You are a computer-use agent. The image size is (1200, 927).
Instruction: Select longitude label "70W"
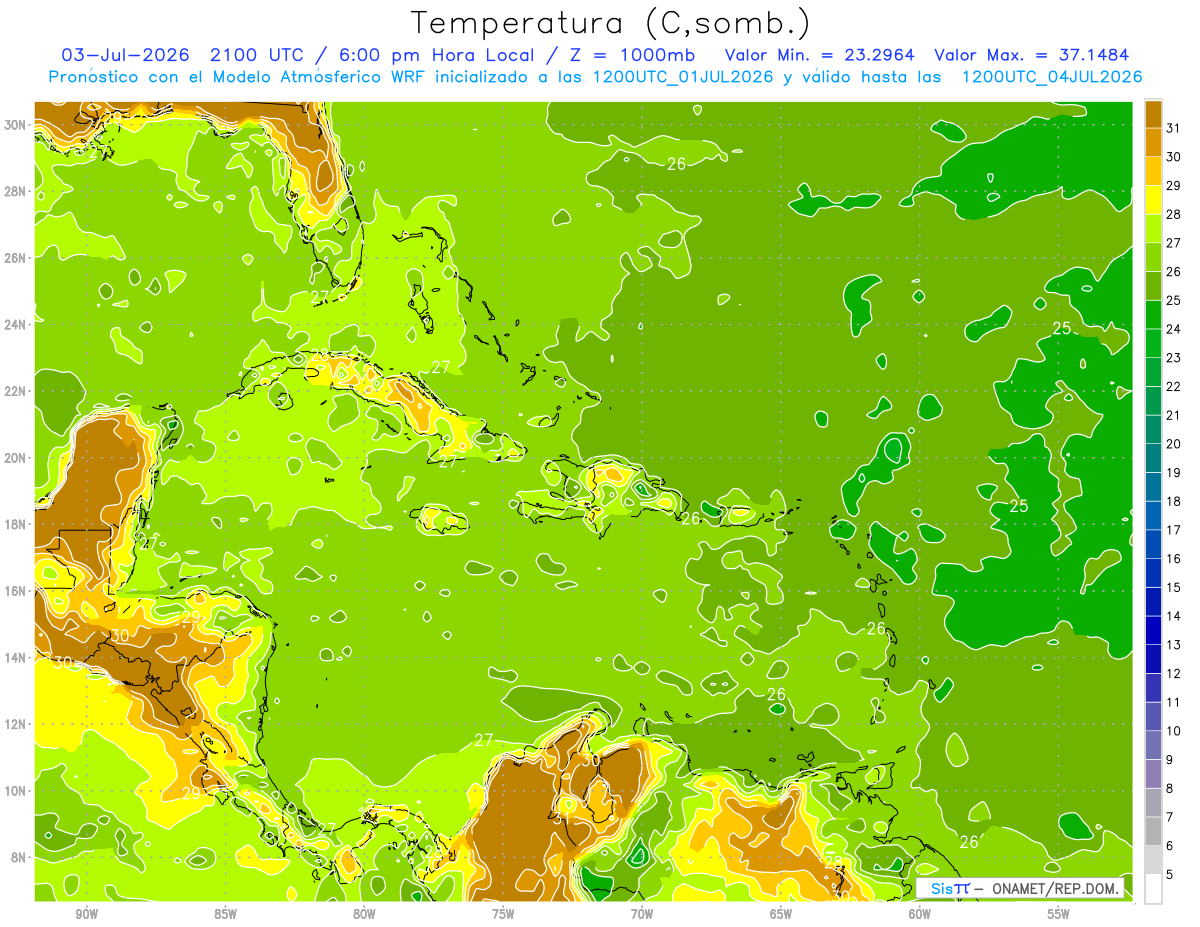click(642, 914)
